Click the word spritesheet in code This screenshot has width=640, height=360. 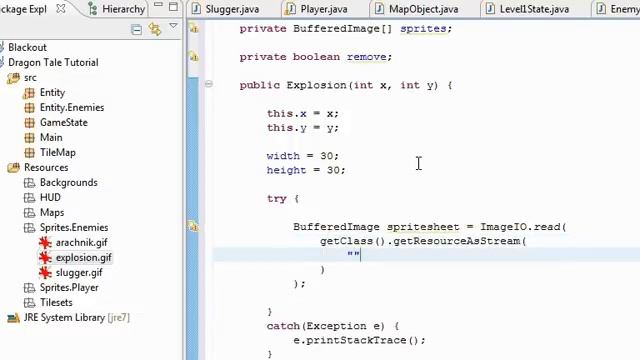pyautogui.click(x=423, y=227)
